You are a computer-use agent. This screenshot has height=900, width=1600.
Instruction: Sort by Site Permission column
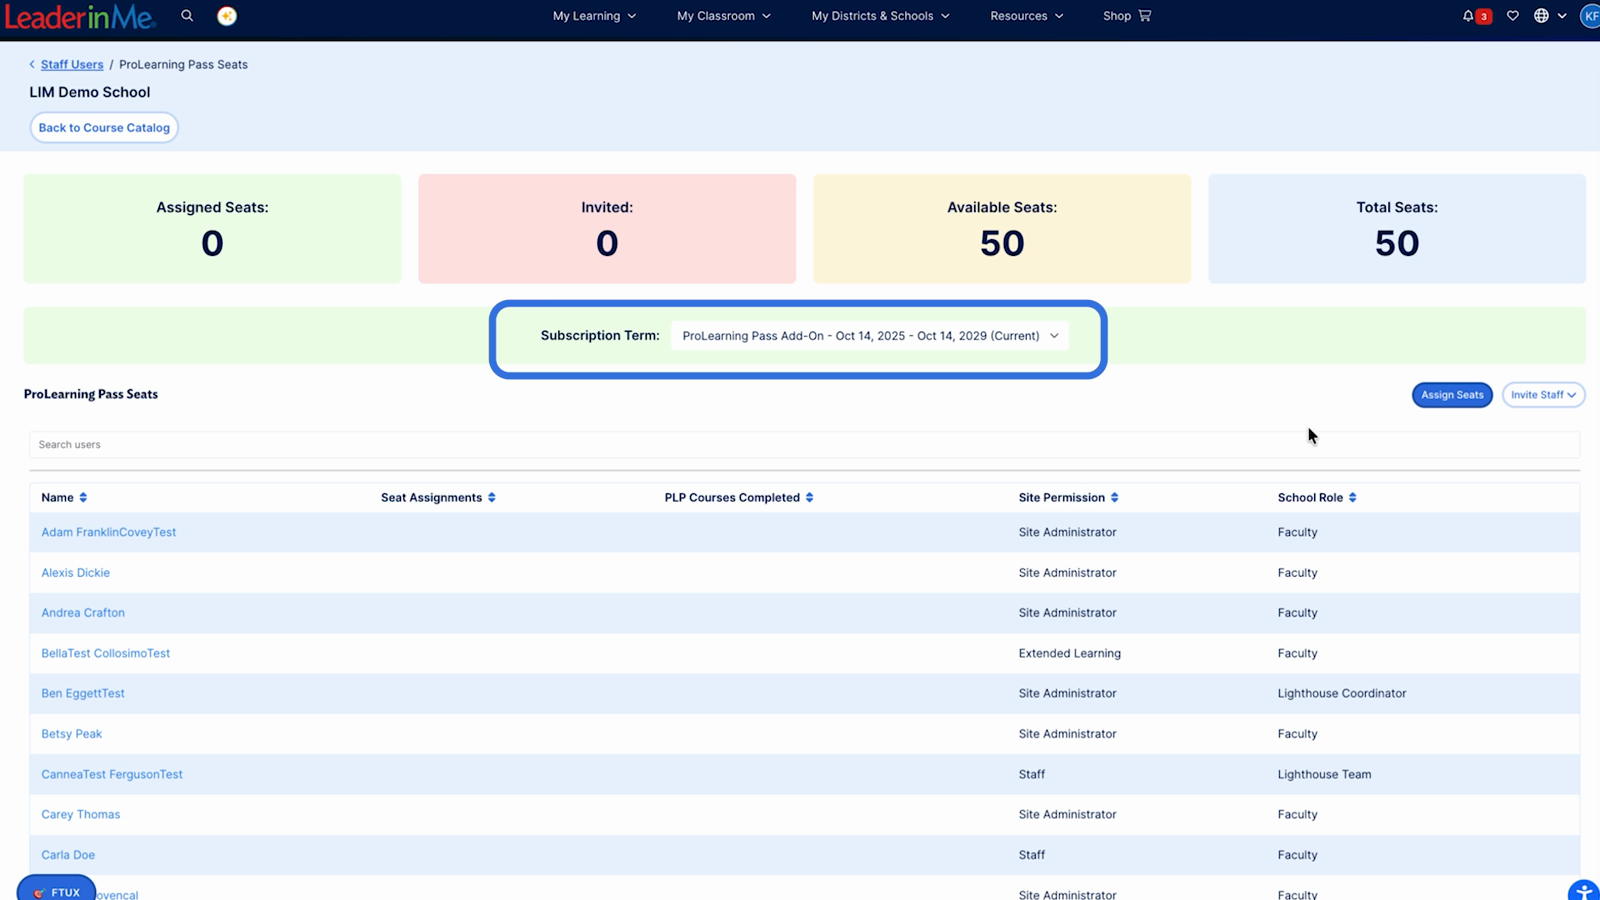pyautogui.click(x=1114, y=498)
